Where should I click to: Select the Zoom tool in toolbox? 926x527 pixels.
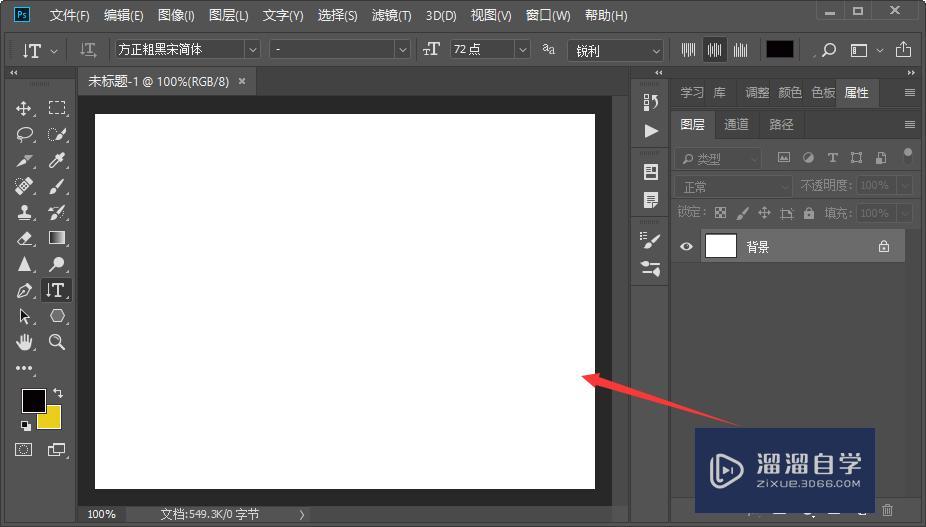[x=57, y=342]
